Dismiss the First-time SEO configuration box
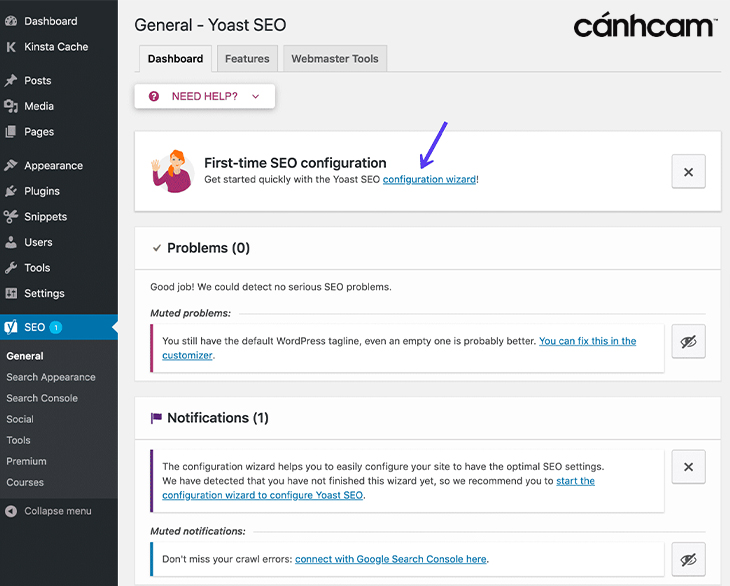The image size is (730, 586). 689,172
